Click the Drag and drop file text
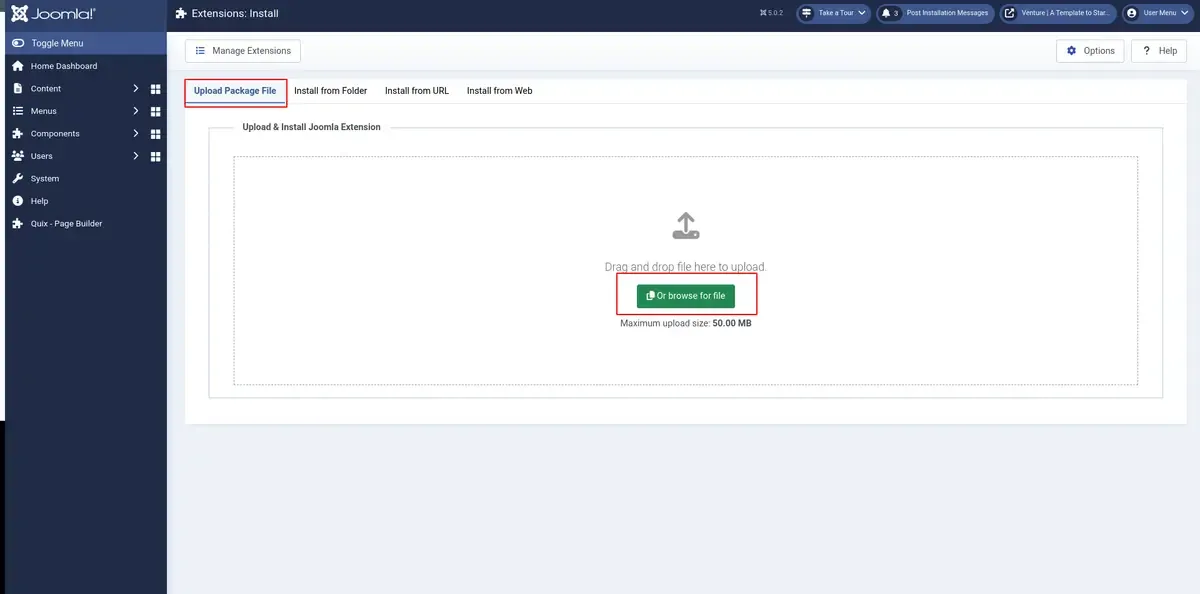This screenshot has height=594, width=1200. 686,267
